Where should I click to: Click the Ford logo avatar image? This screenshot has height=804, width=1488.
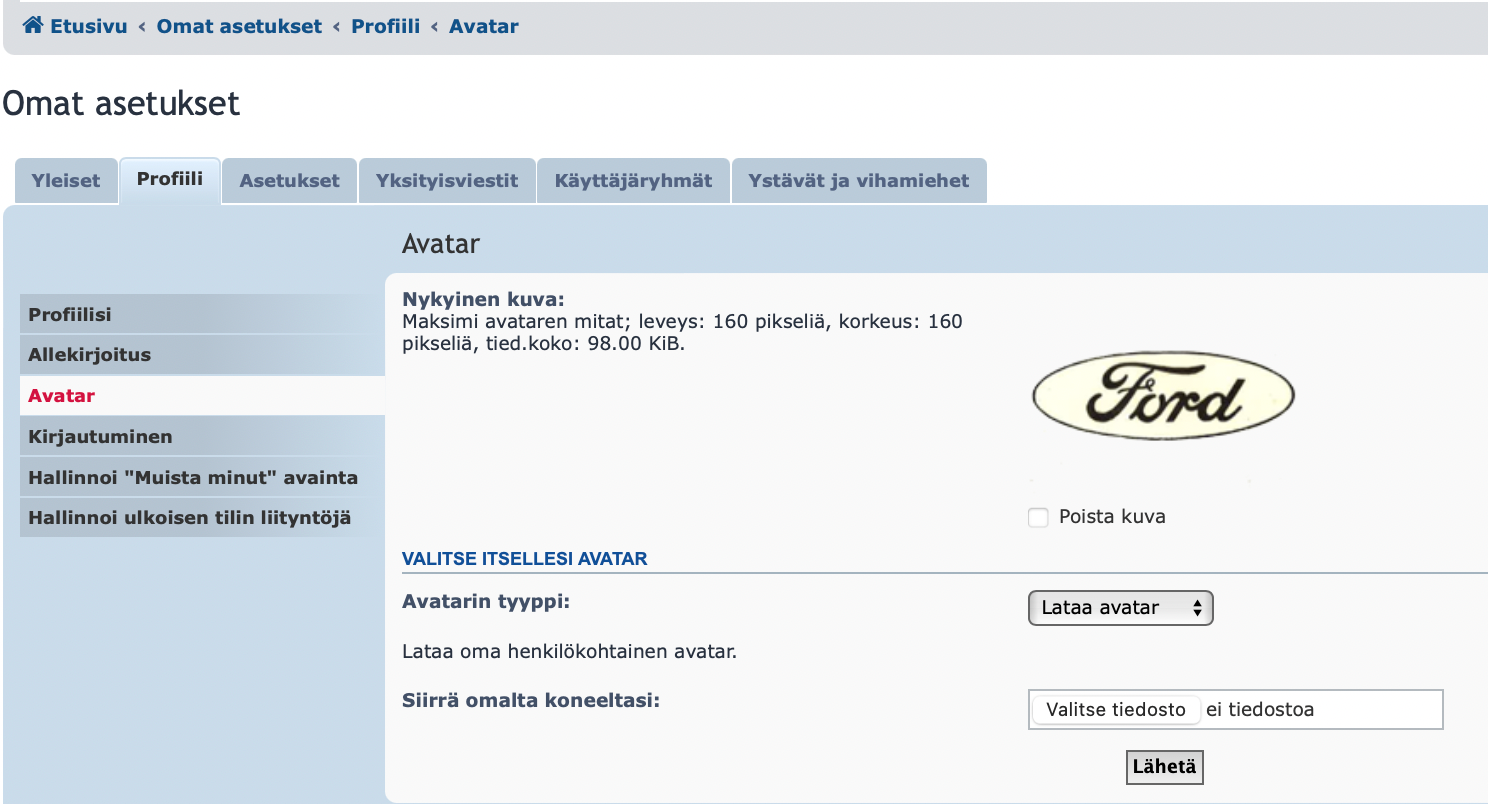point(1163,395)
